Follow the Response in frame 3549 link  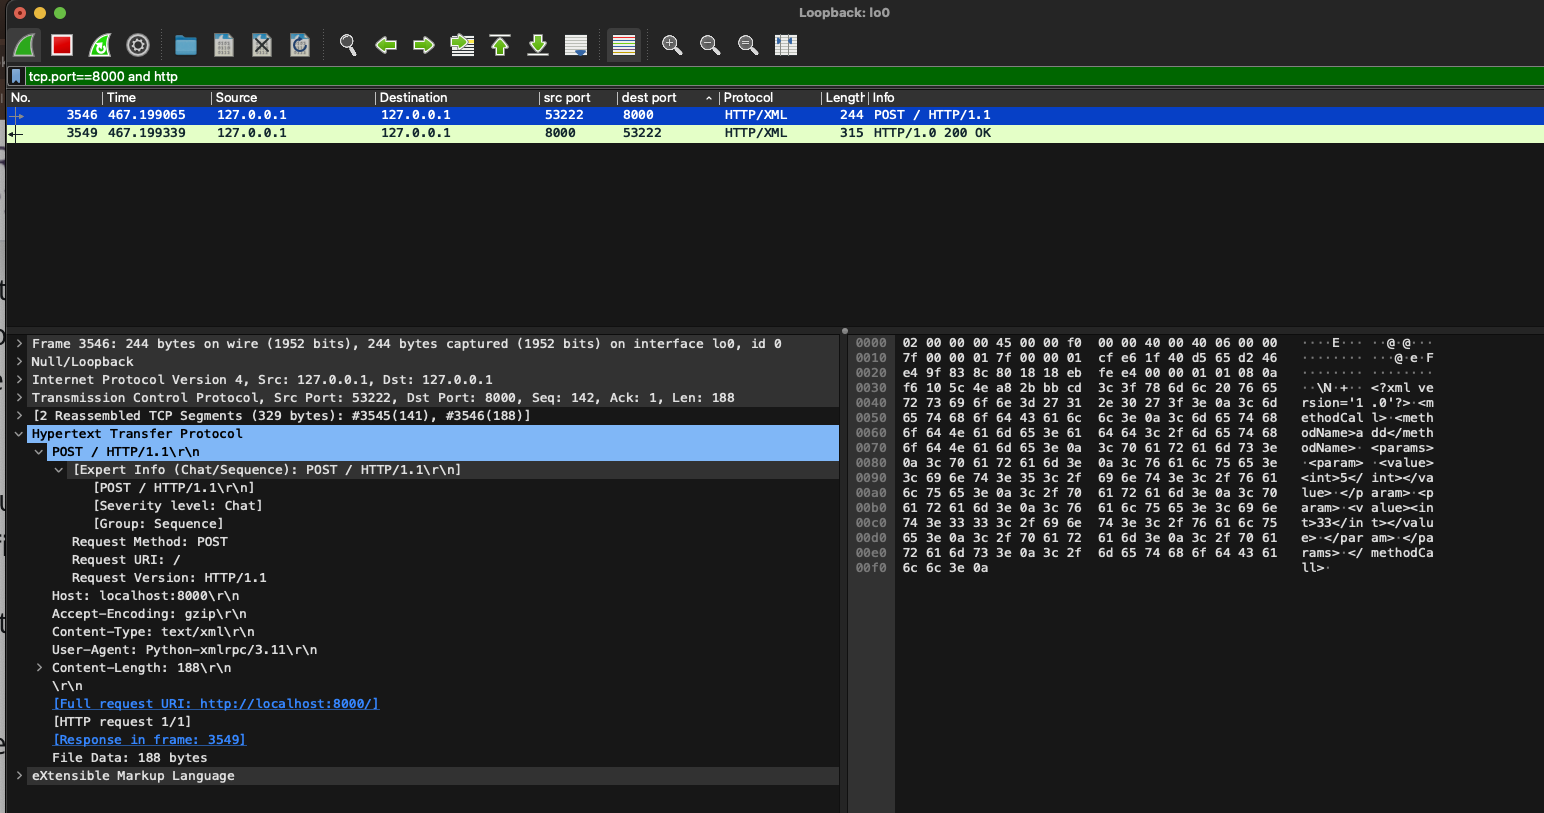coord(149,739)
